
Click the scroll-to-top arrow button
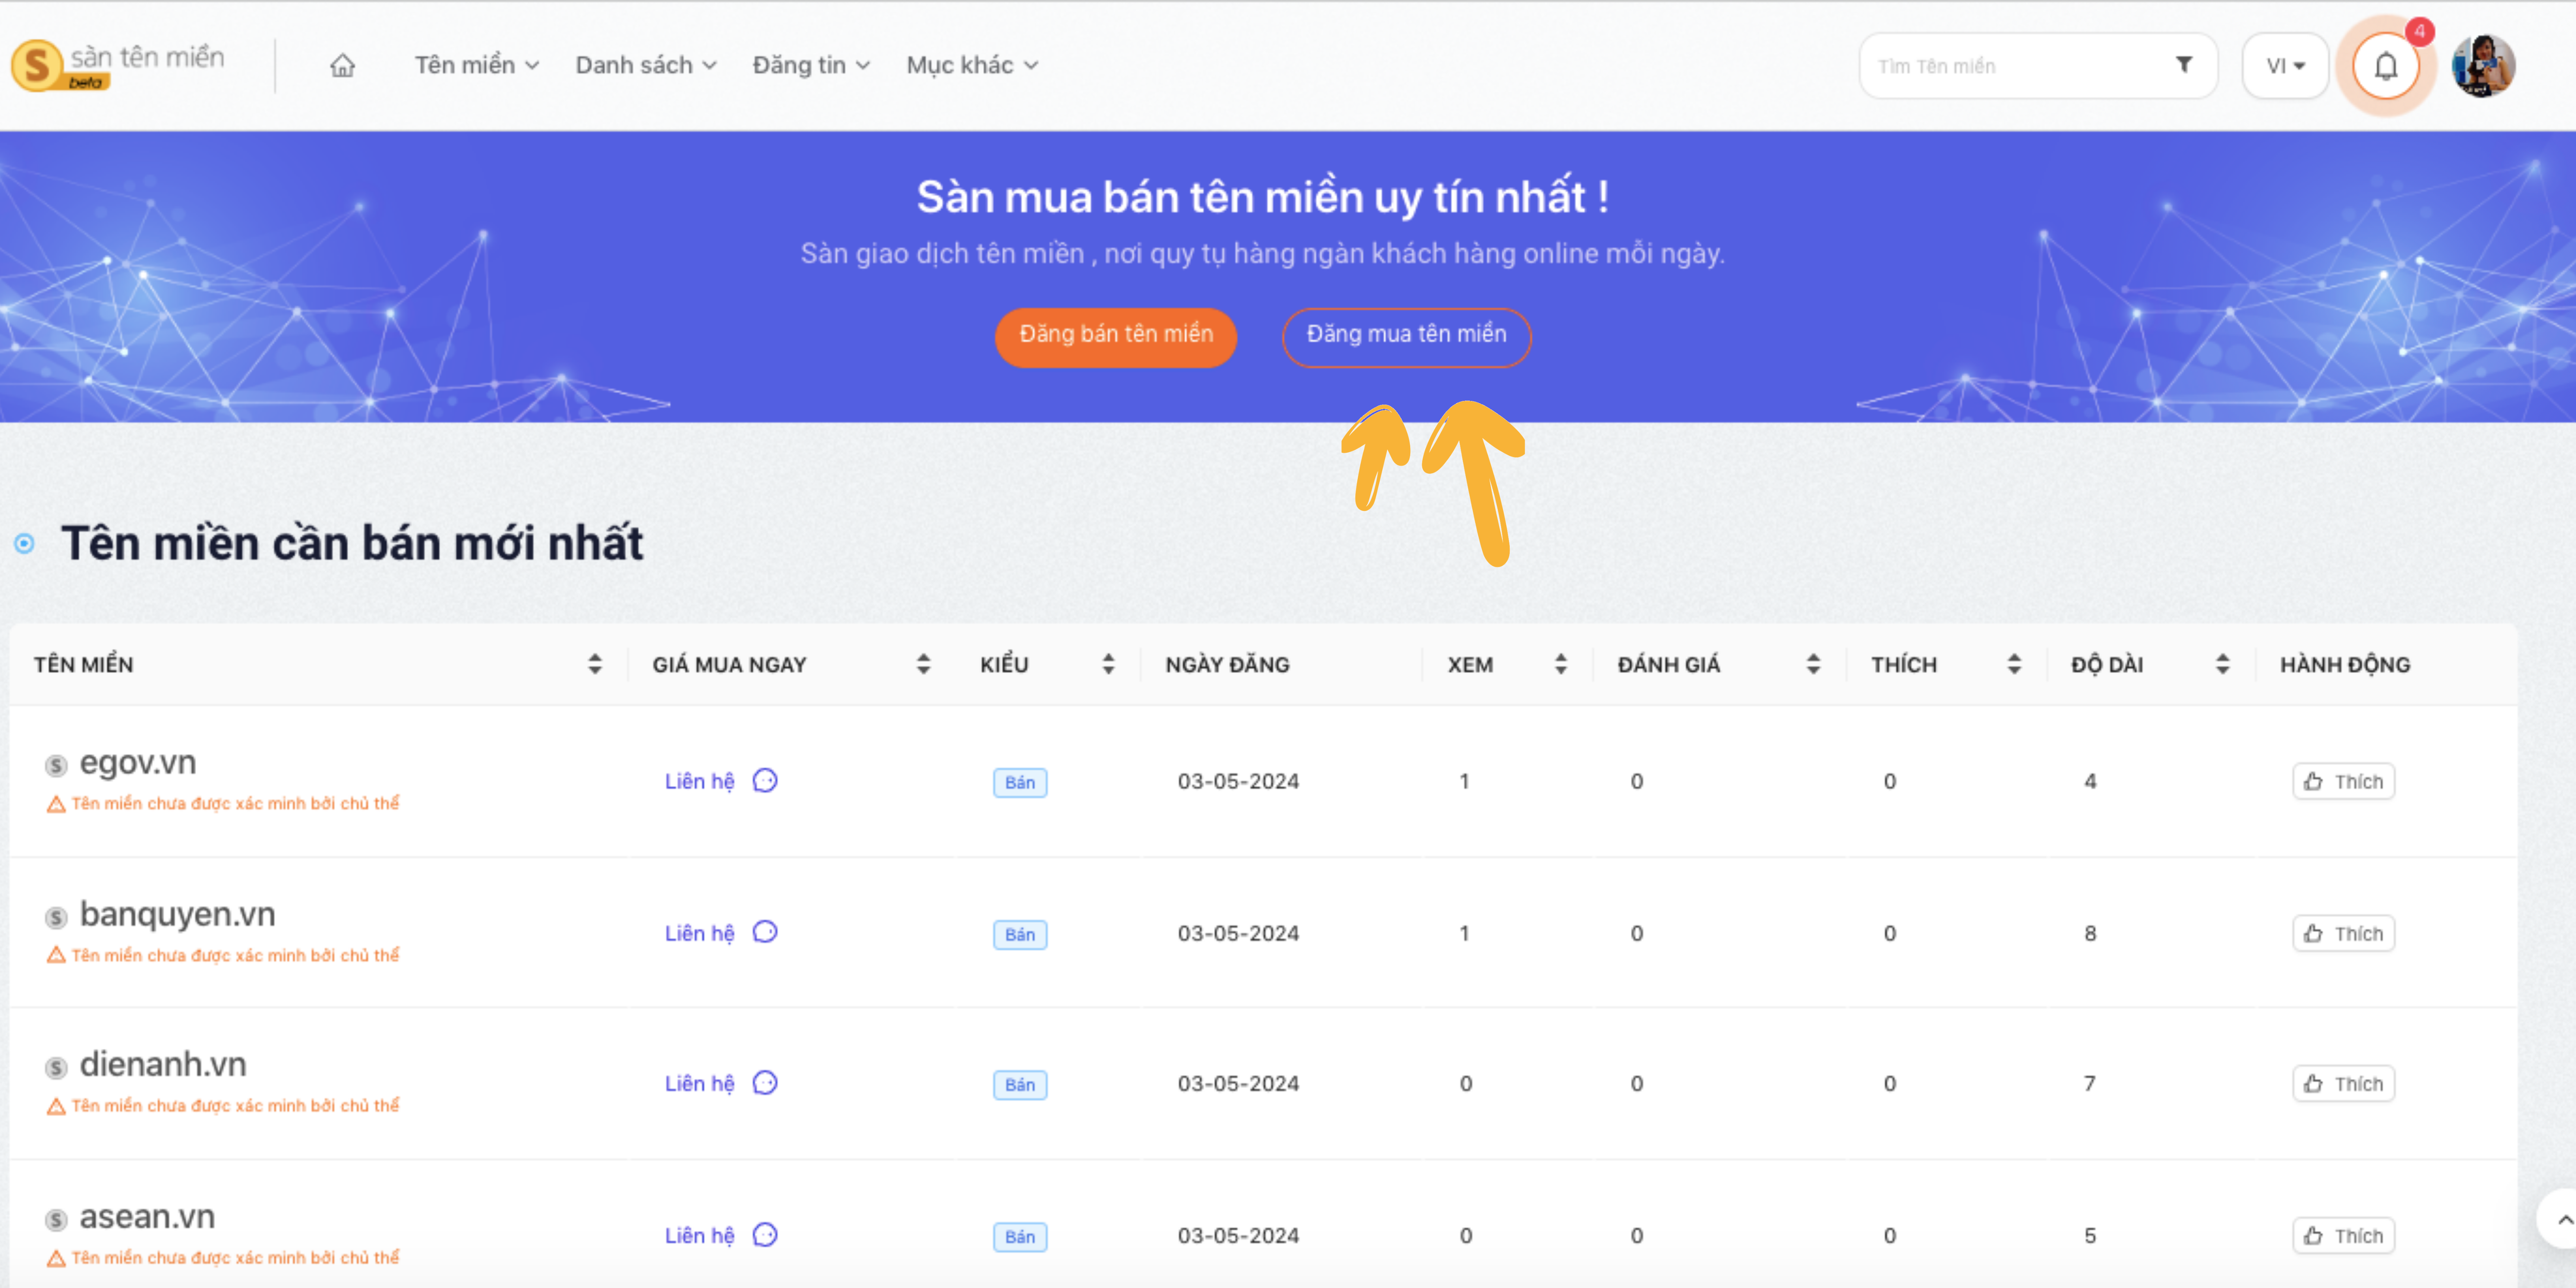2560,1219
